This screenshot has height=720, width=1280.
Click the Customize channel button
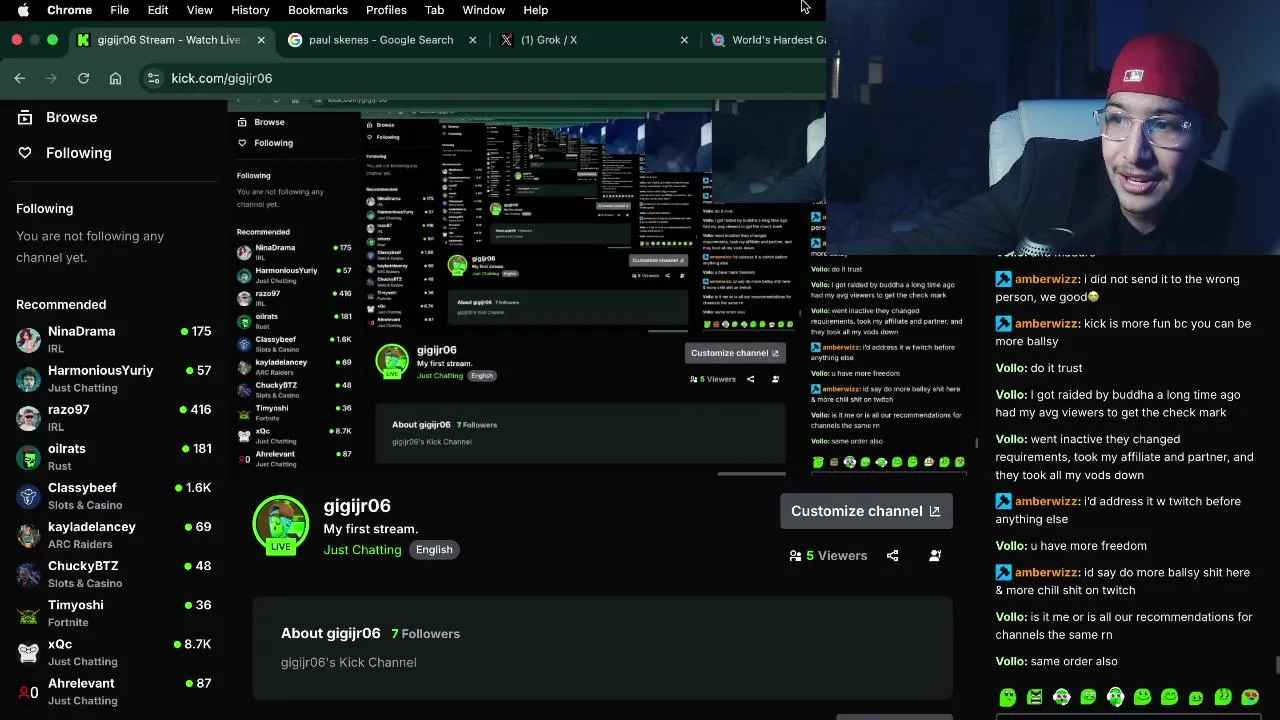pyautogui.click(x=866, y=511)
